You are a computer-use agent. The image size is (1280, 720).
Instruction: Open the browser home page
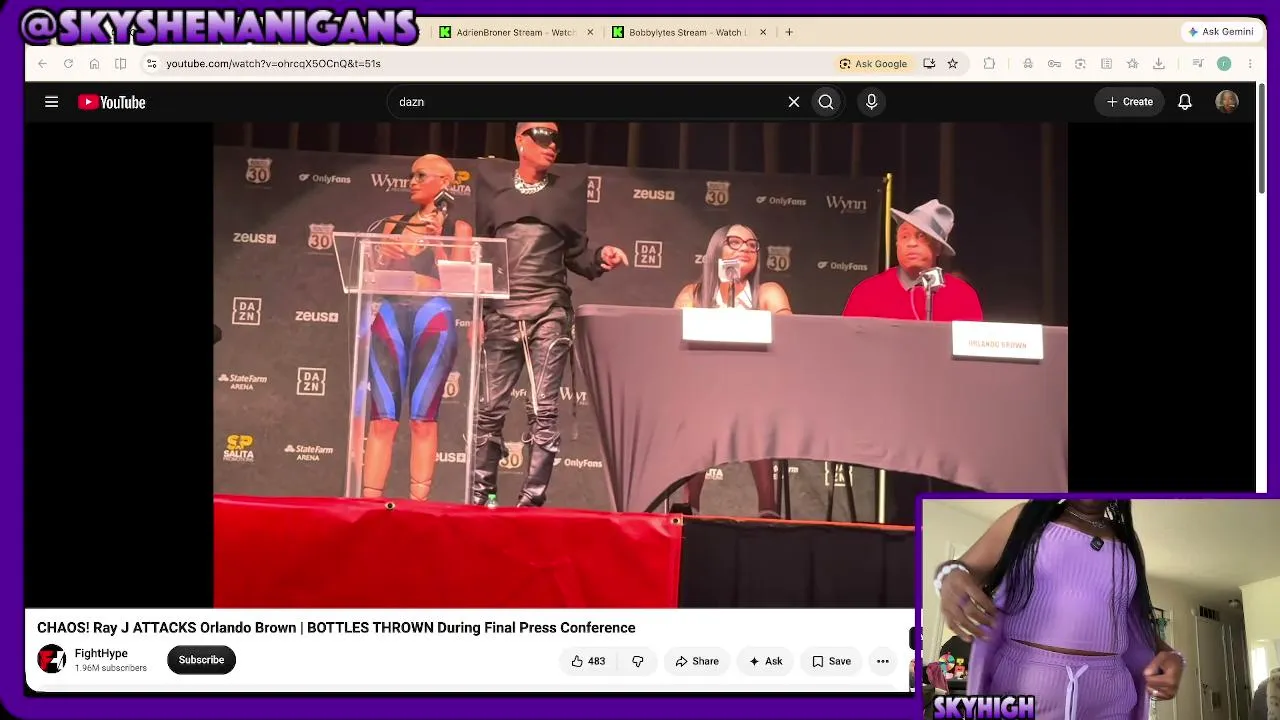coord(94,64)
